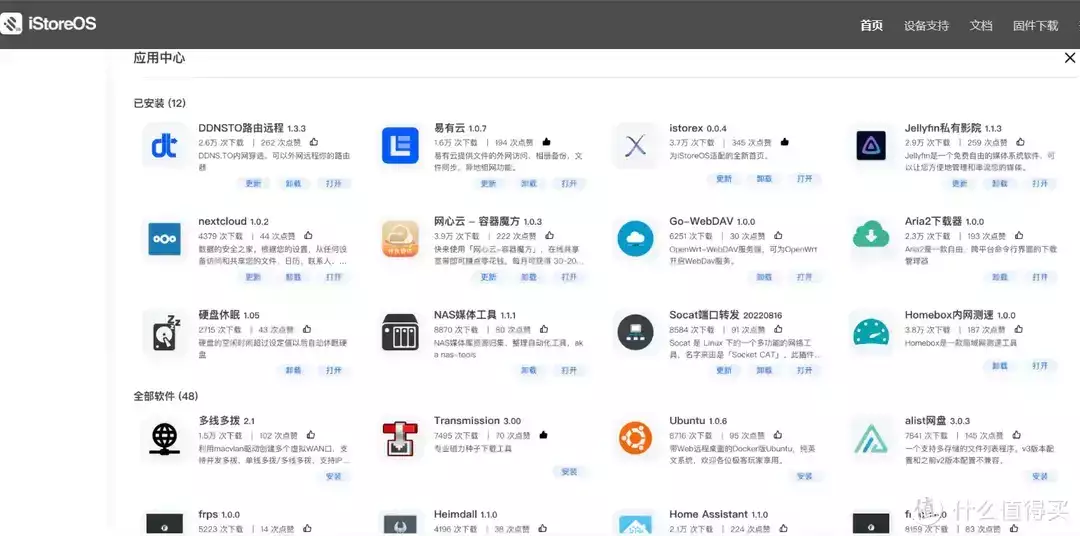Like NAS媒体工具 with its thumbs-up icon

tap(544, 329)
